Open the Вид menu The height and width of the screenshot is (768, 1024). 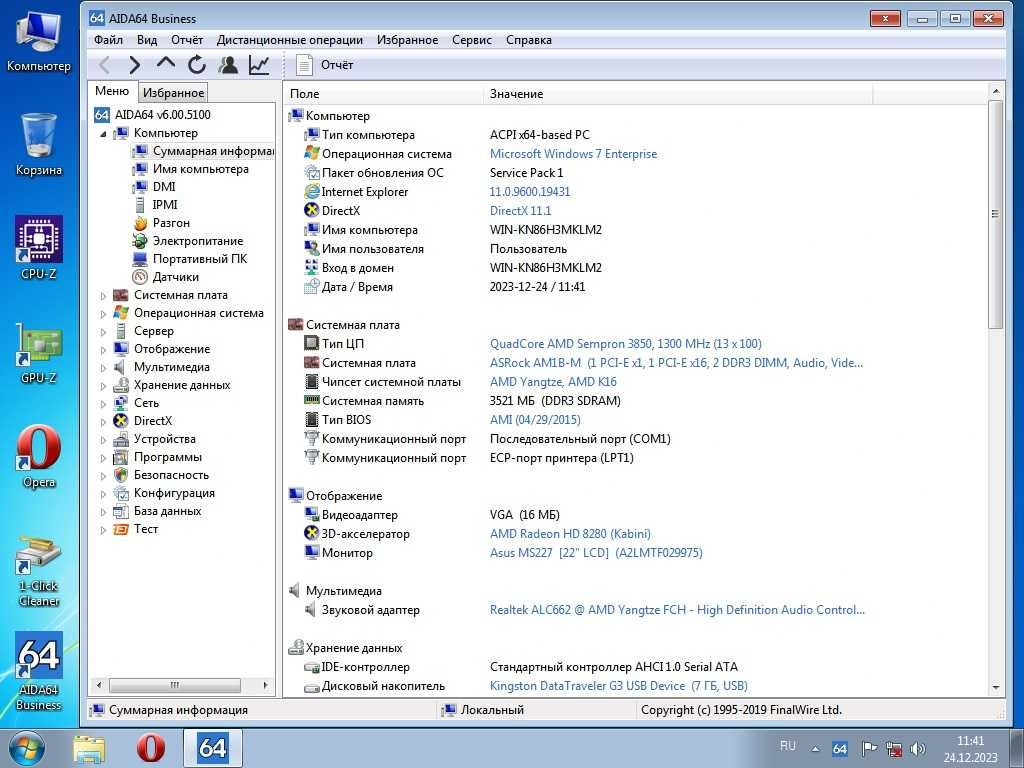point(147,40)
